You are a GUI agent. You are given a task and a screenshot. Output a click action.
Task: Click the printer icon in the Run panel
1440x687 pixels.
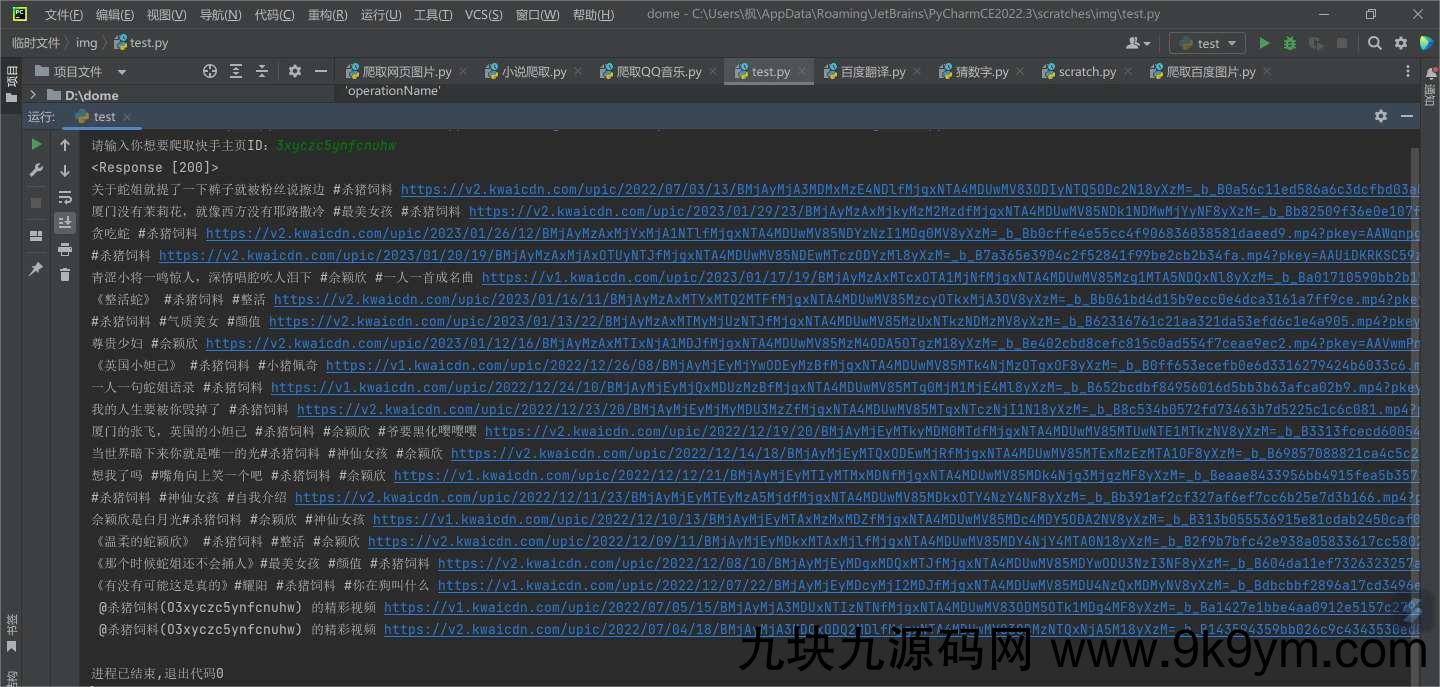point(65,249)
